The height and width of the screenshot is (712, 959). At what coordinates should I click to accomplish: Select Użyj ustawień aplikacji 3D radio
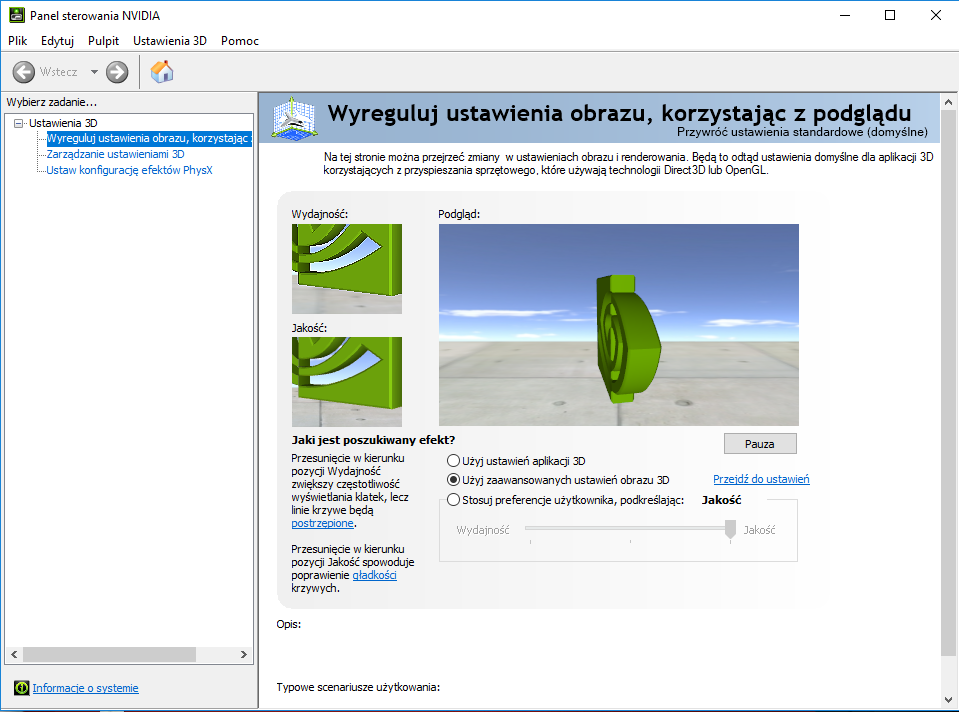(x=453, y=461)
